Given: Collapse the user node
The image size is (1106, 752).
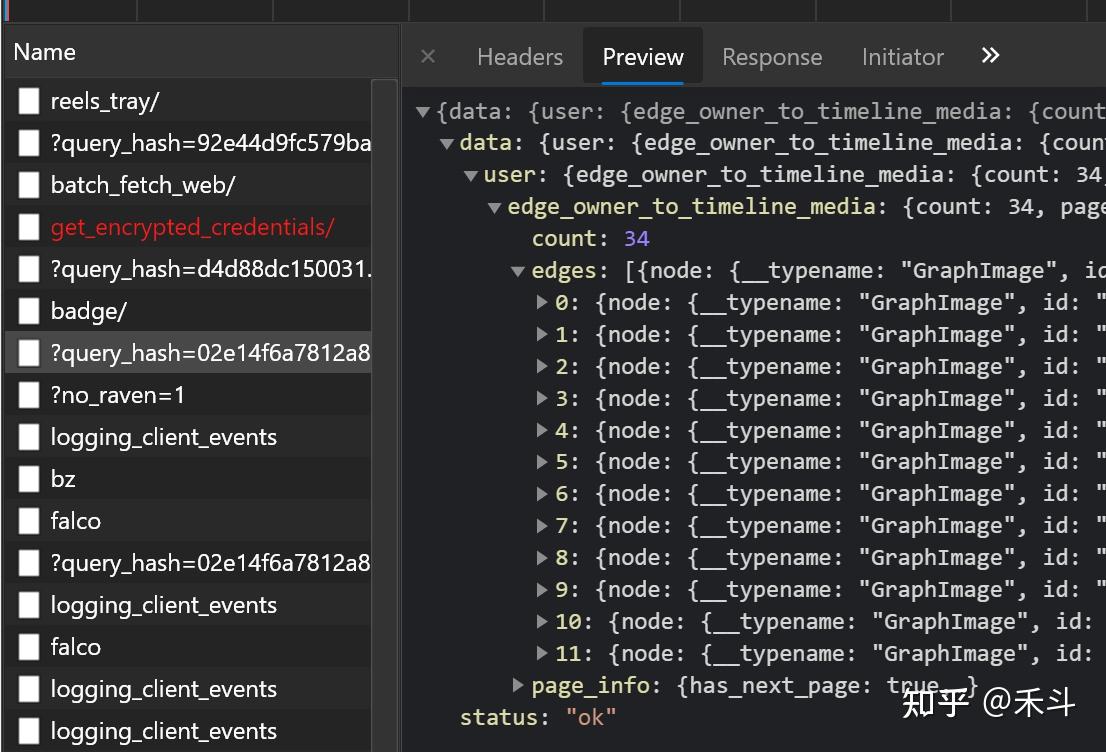Looking at the screenshot, I should [x=470, y=175].
